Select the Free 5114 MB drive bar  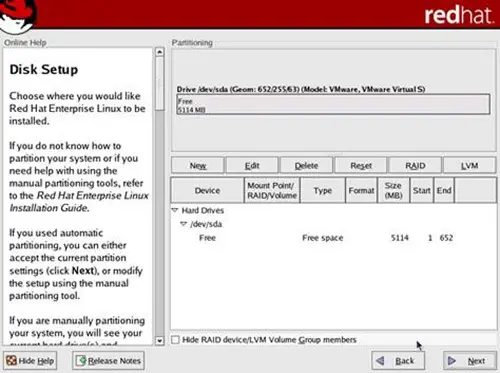point(333,104)
